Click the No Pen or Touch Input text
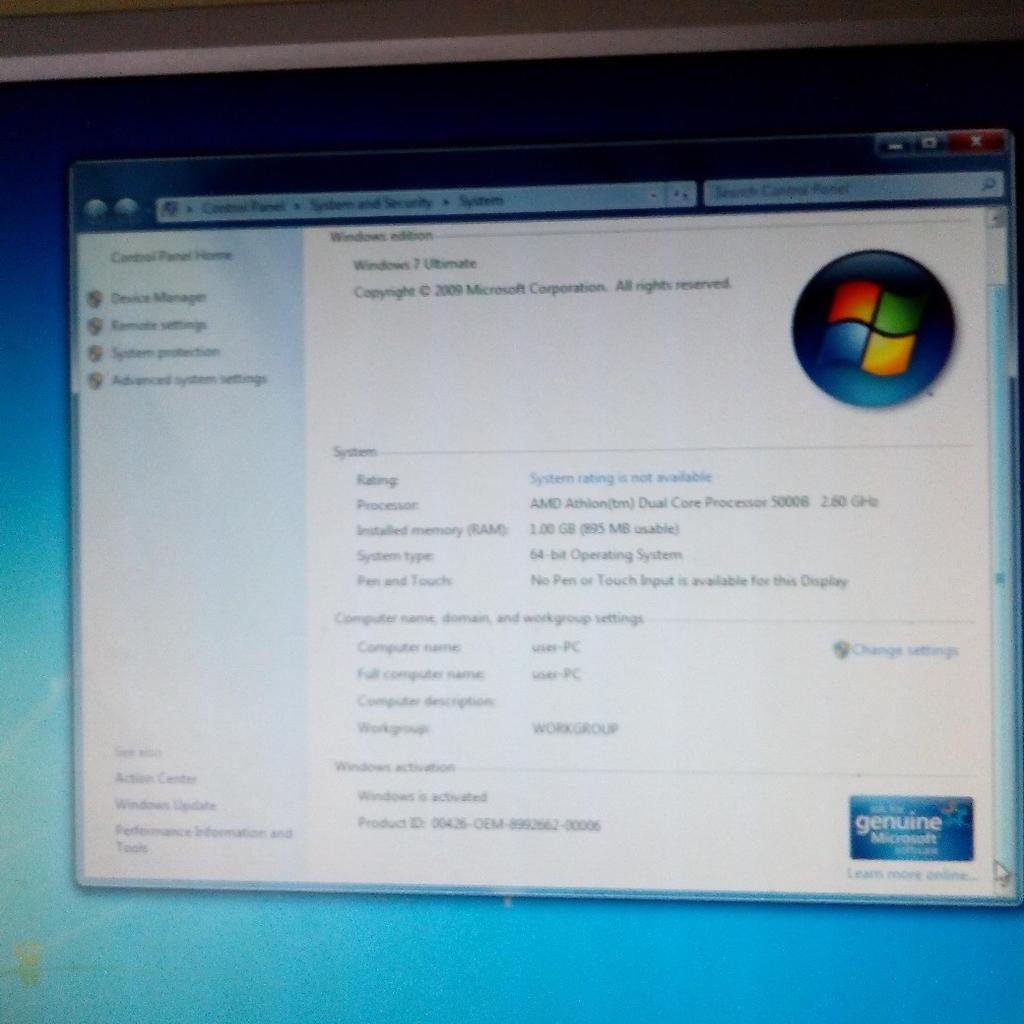Screen dimensions: 1024x1024 tap(689, 581)
